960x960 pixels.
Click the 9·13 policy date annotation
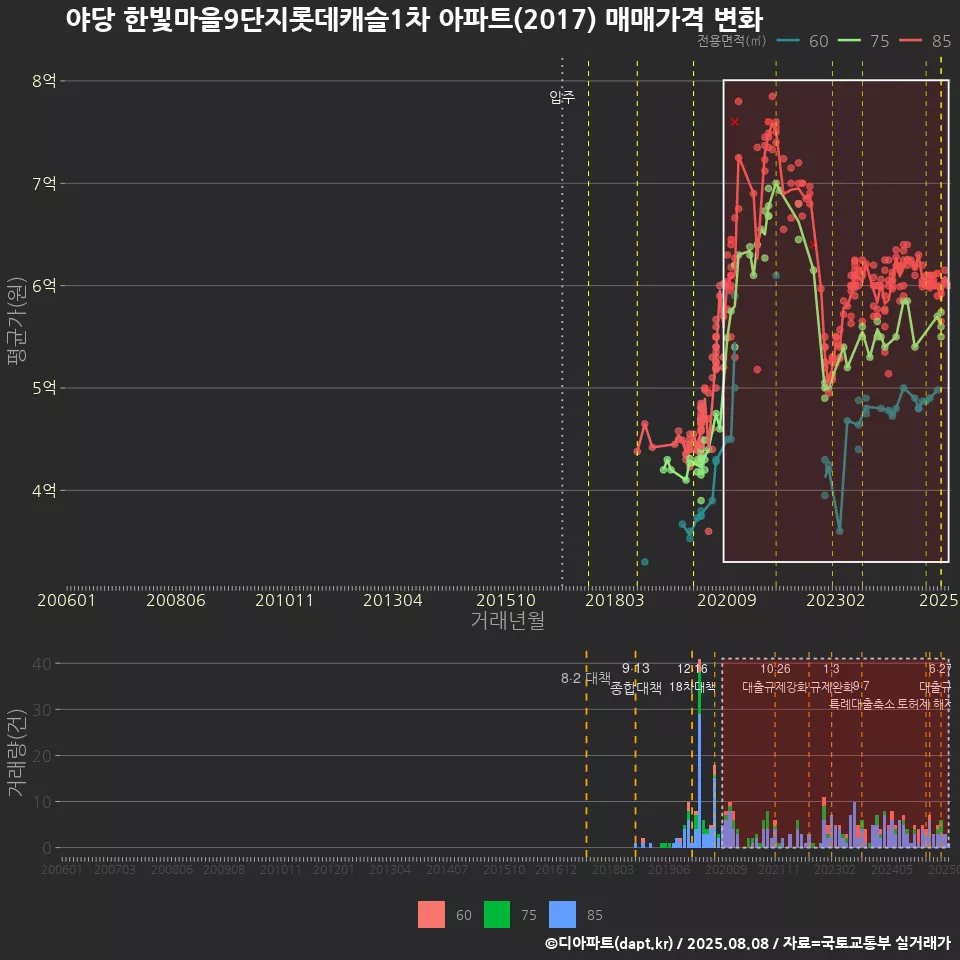pos(636,669)
